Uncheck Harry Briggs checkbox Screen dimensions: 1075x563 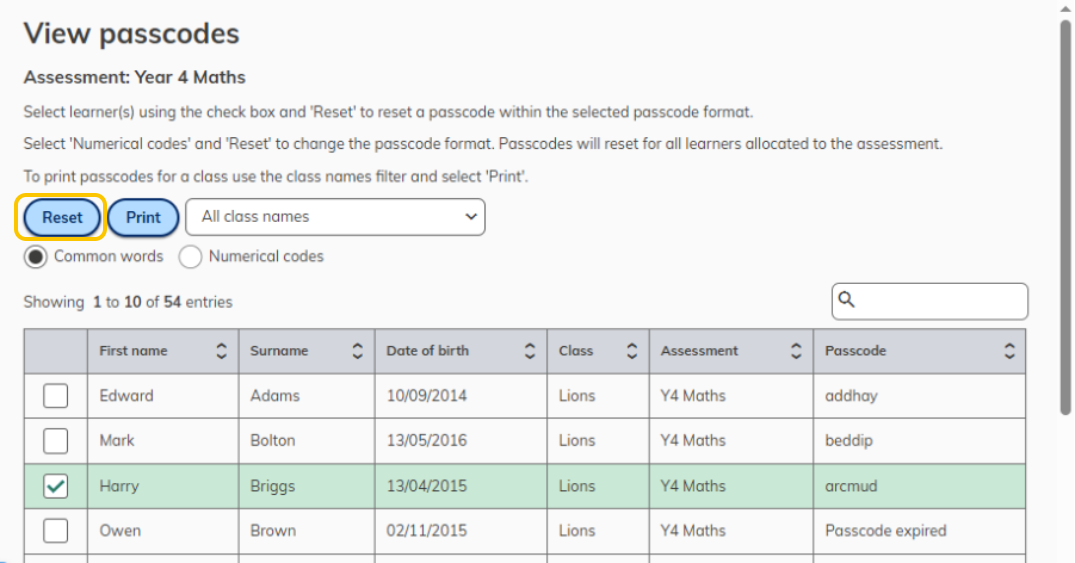[x=56, y=486]
